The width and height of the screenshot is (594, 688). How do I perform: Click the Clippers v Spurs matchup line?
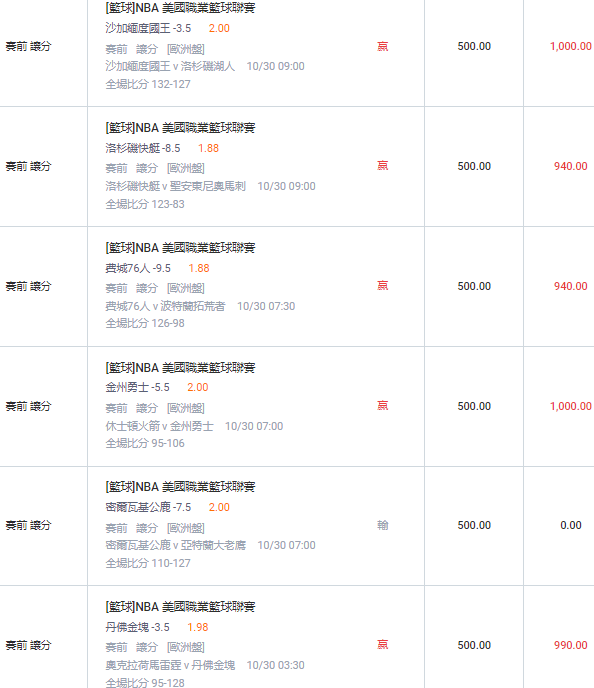pyautogui.click(x=175, y=186)
